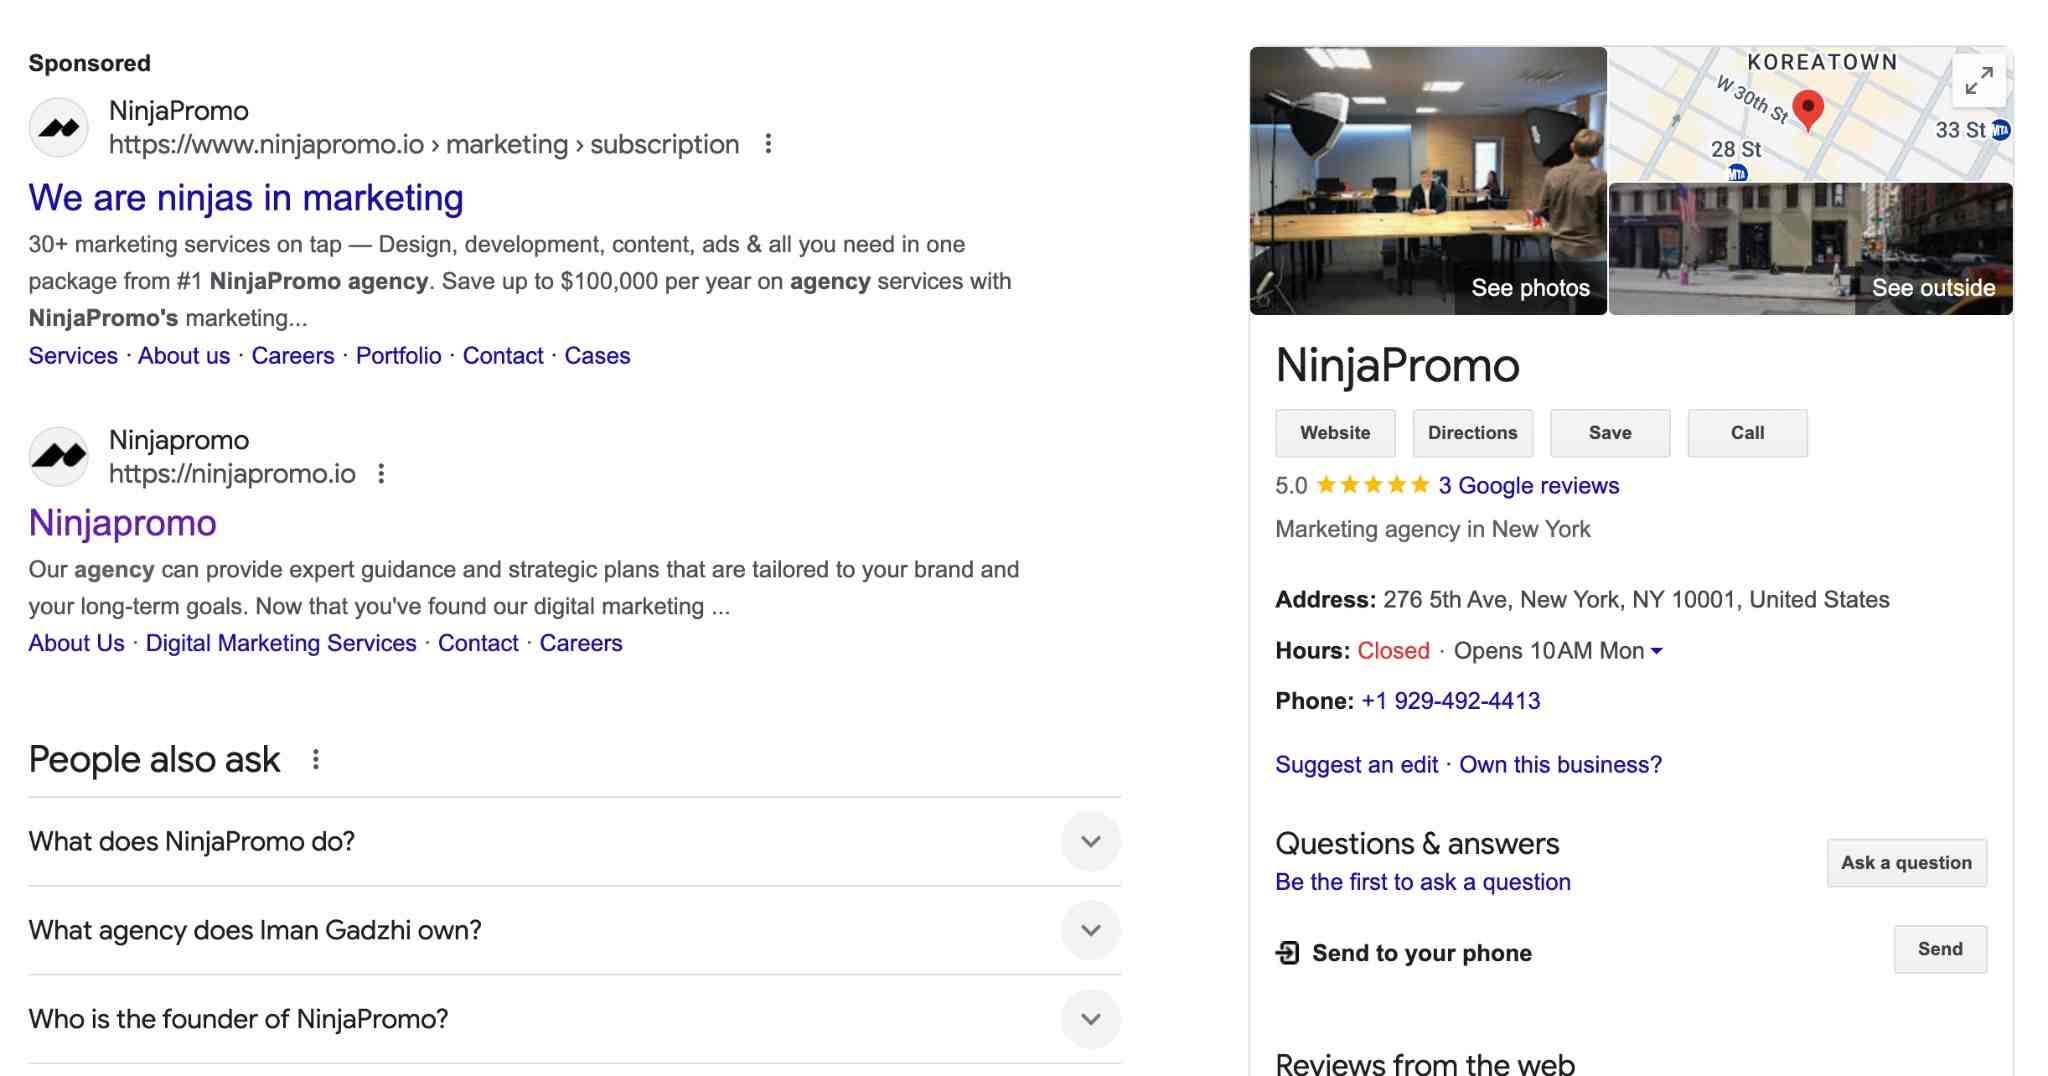This screenshot has width=2048, height=1076.
Task: Click phone number +1 929-492-4413
Action: (1451, 701)
